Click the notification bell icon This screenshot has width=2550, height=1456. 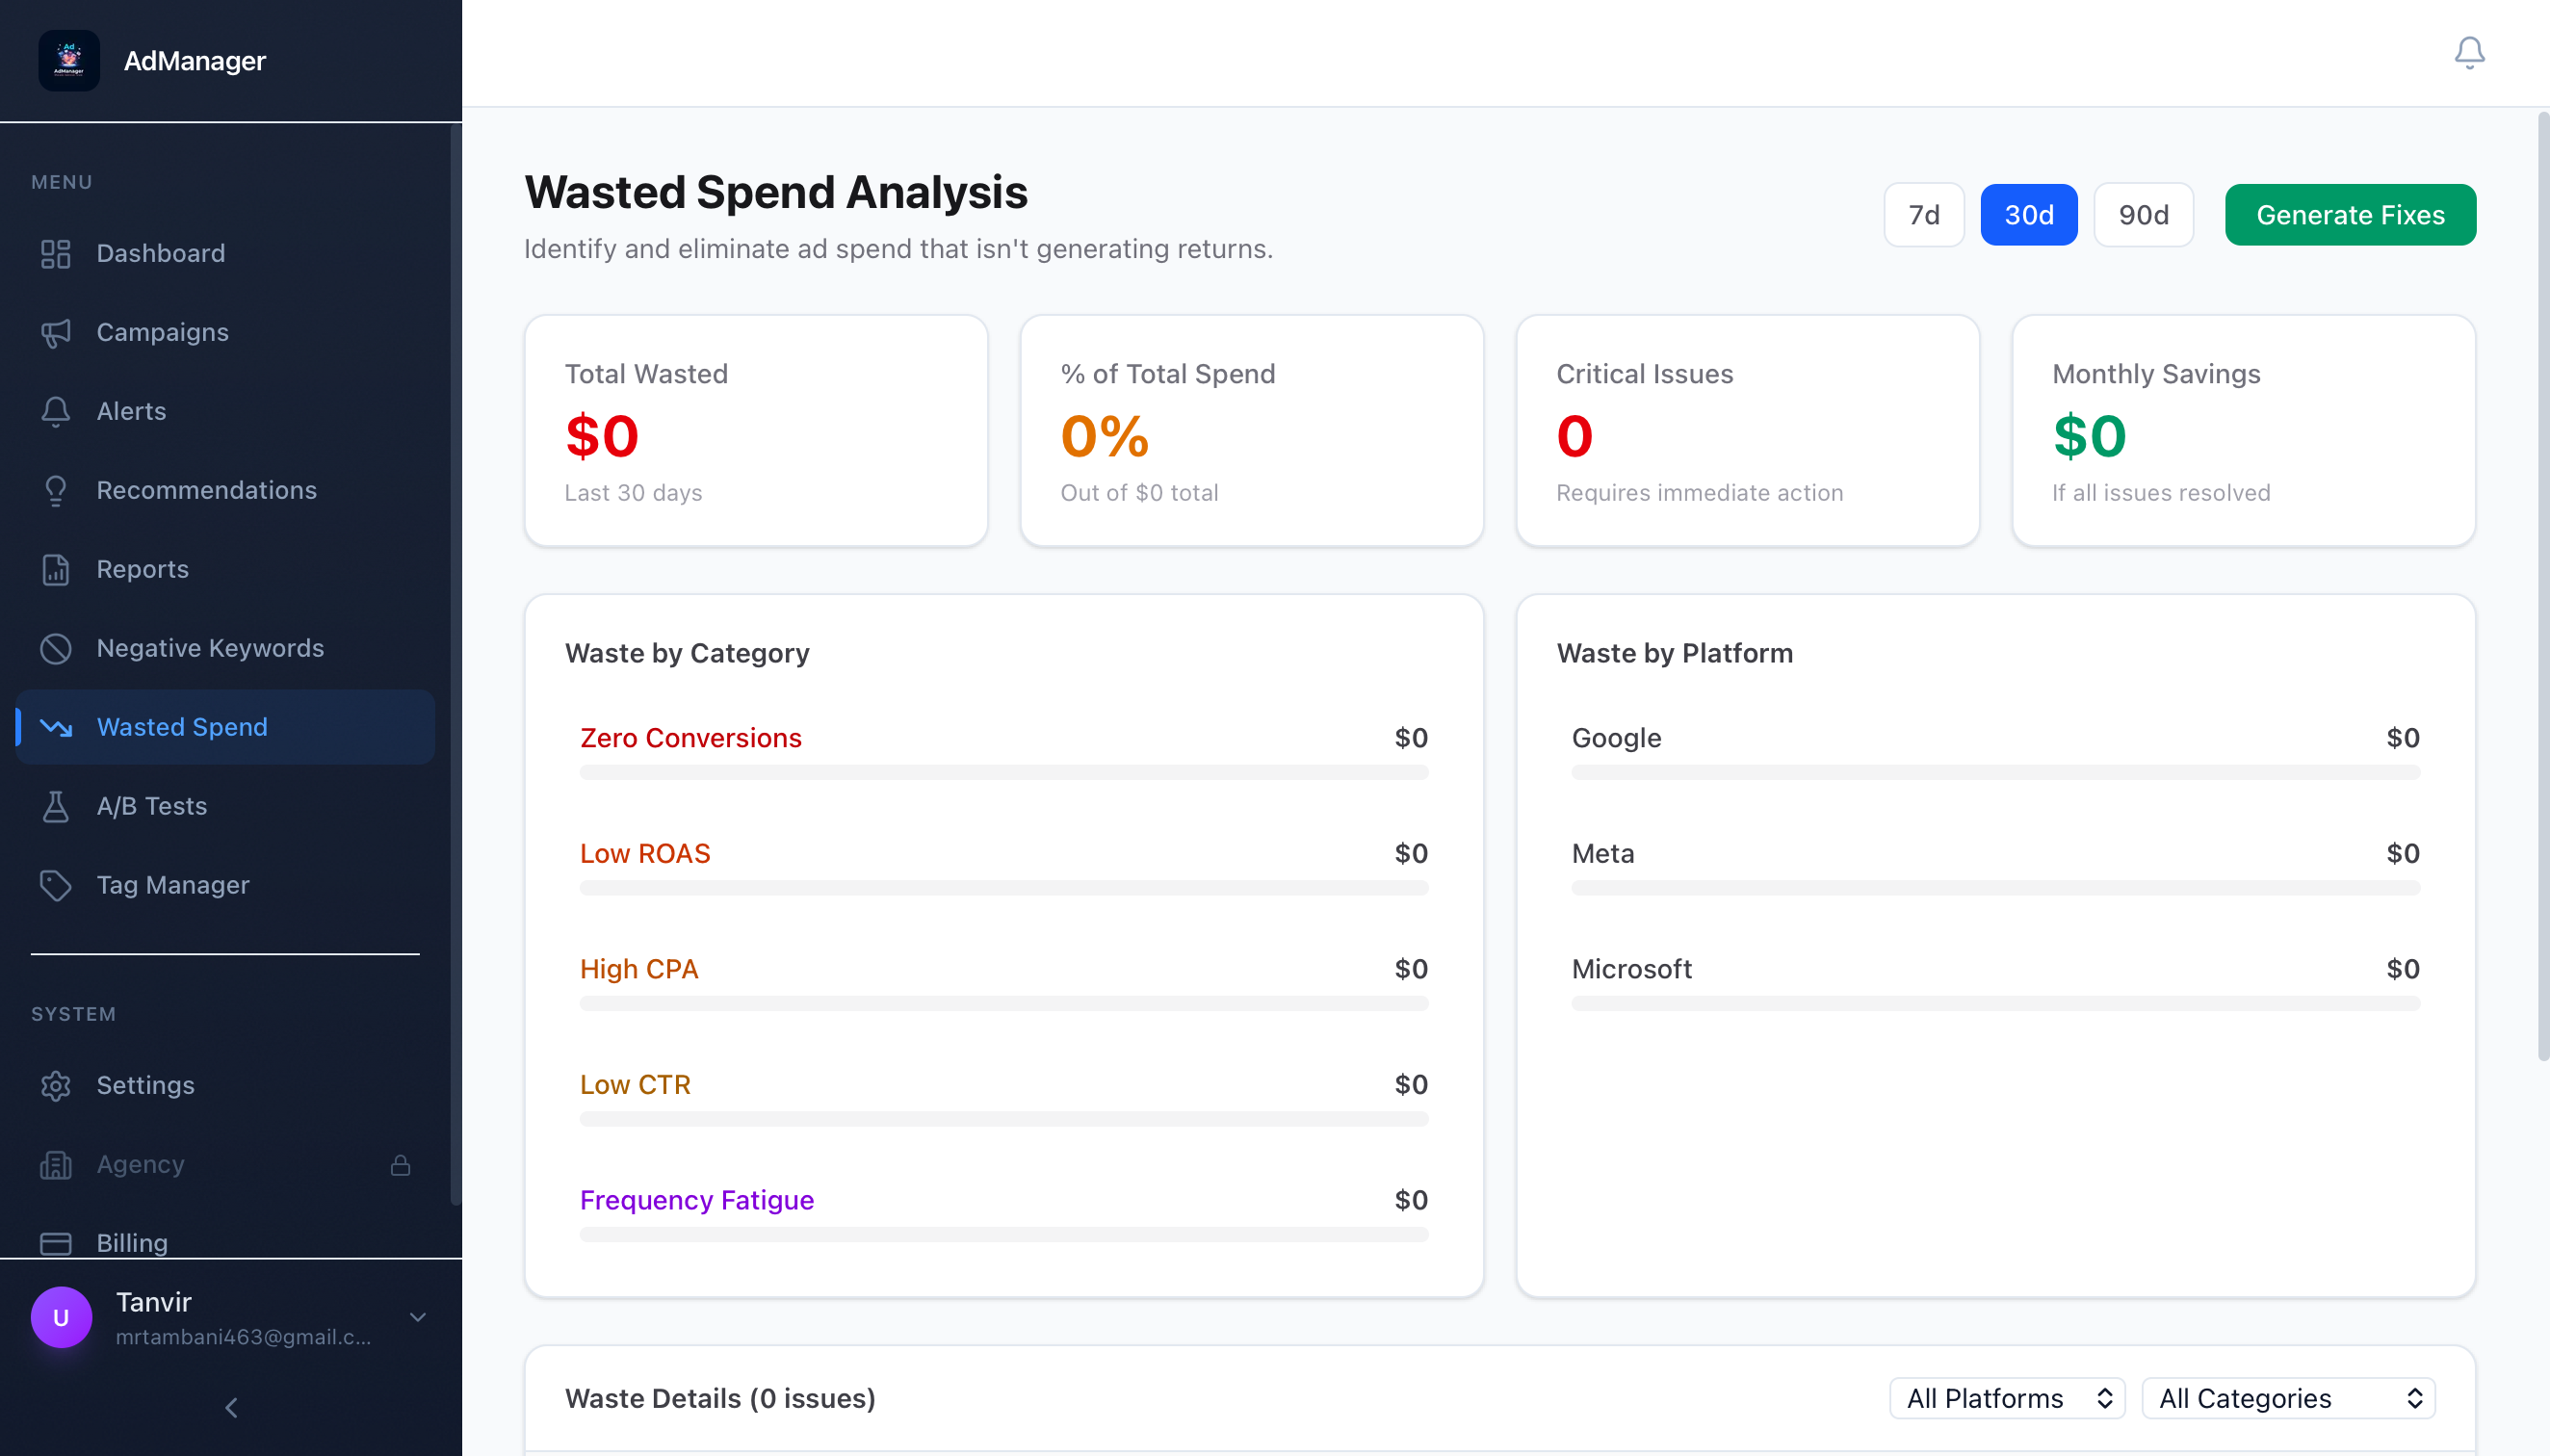2468,52
